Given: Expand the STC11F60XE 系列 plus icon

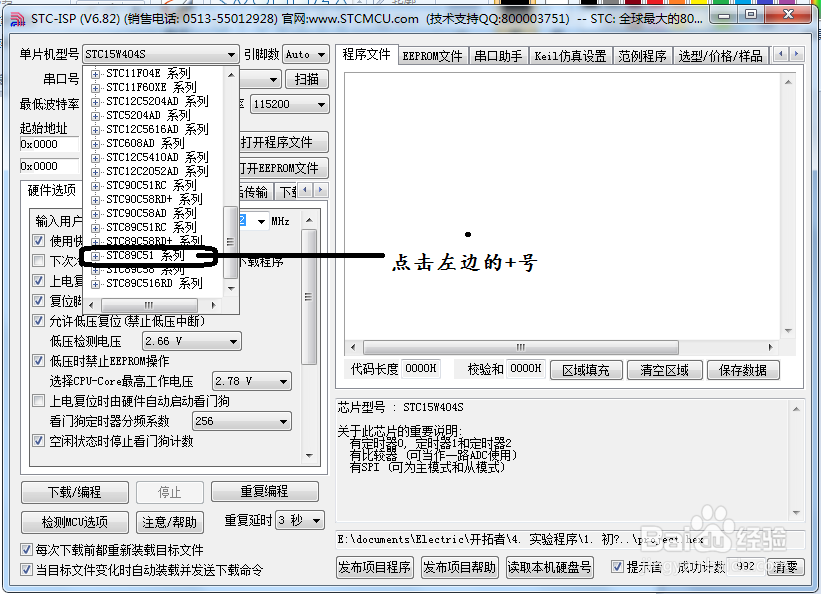Looking at the screenshot, I should point(95,88).
